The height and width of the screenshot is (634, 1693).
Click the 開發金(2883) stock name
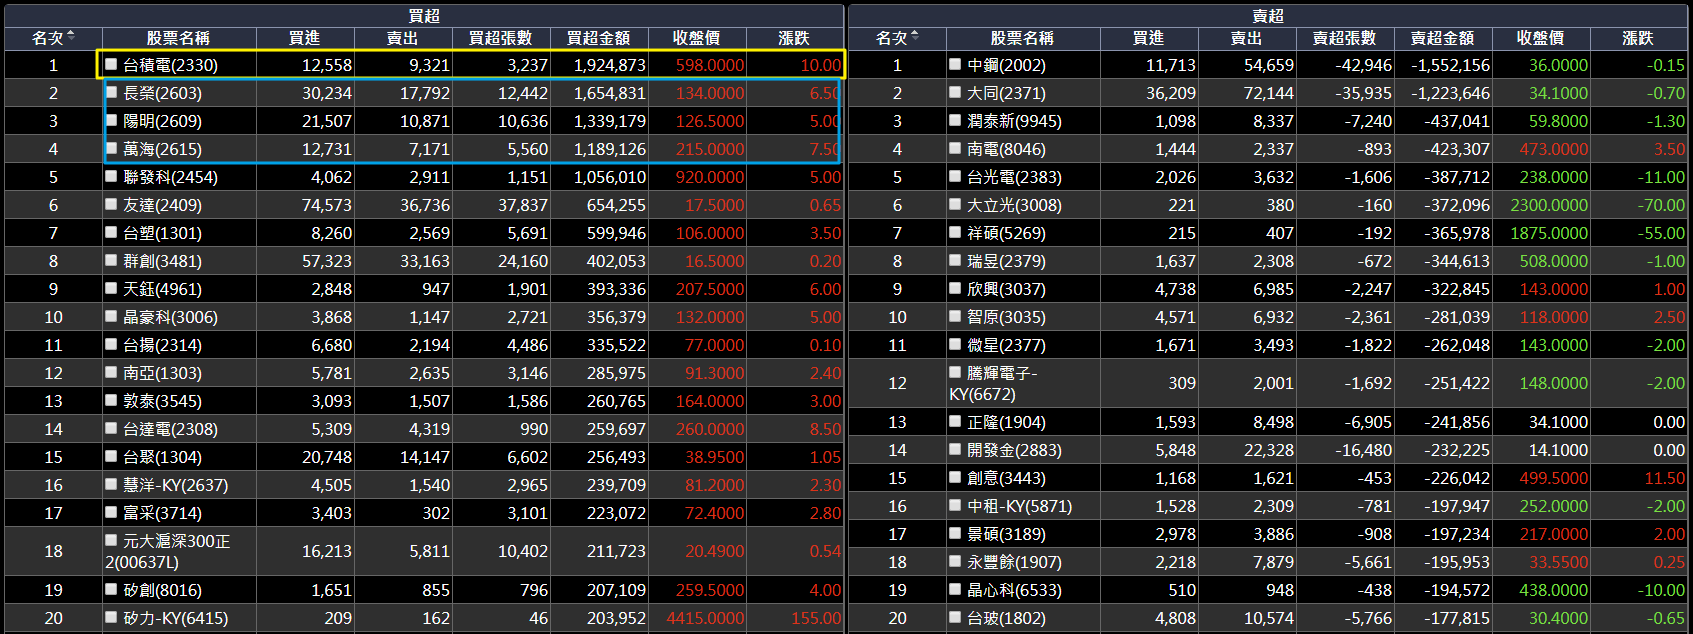pos(1014,450)
